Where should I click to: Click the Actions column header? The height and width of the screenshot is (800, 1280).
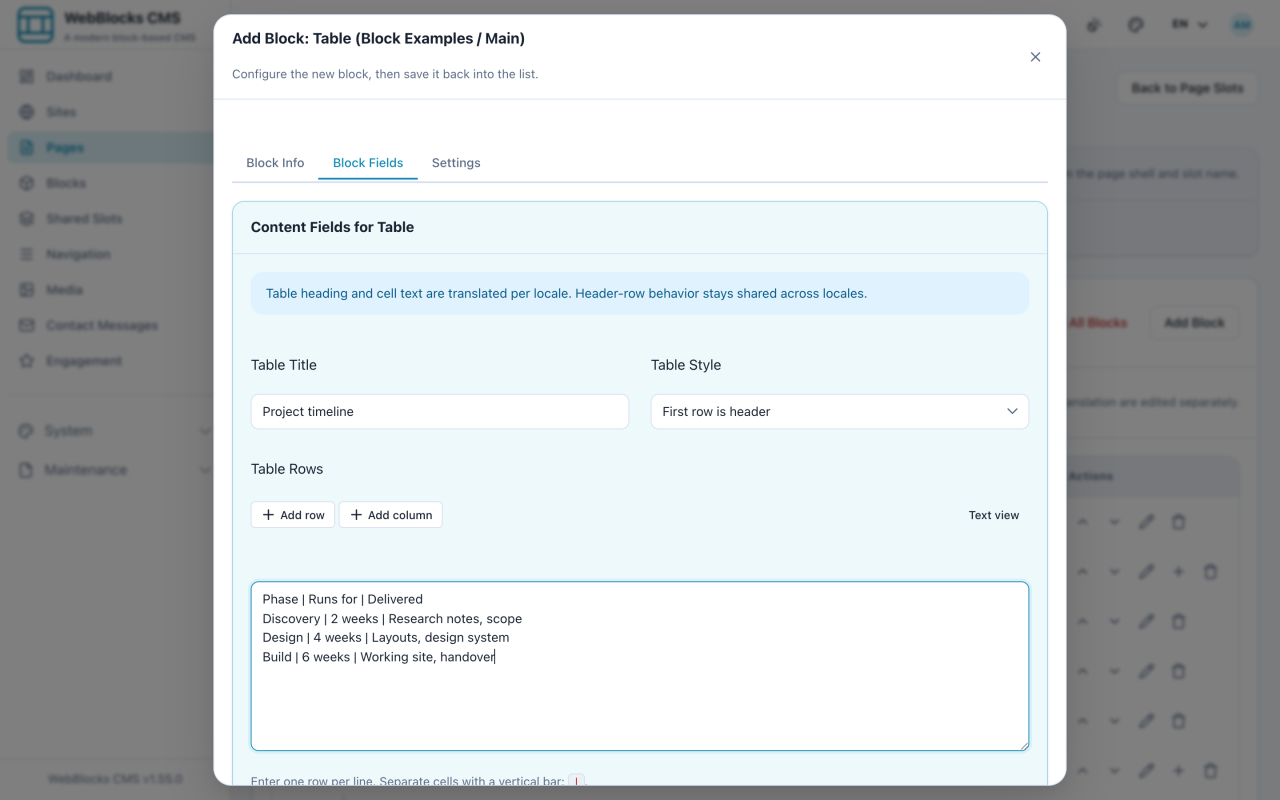click(1091, 476)
